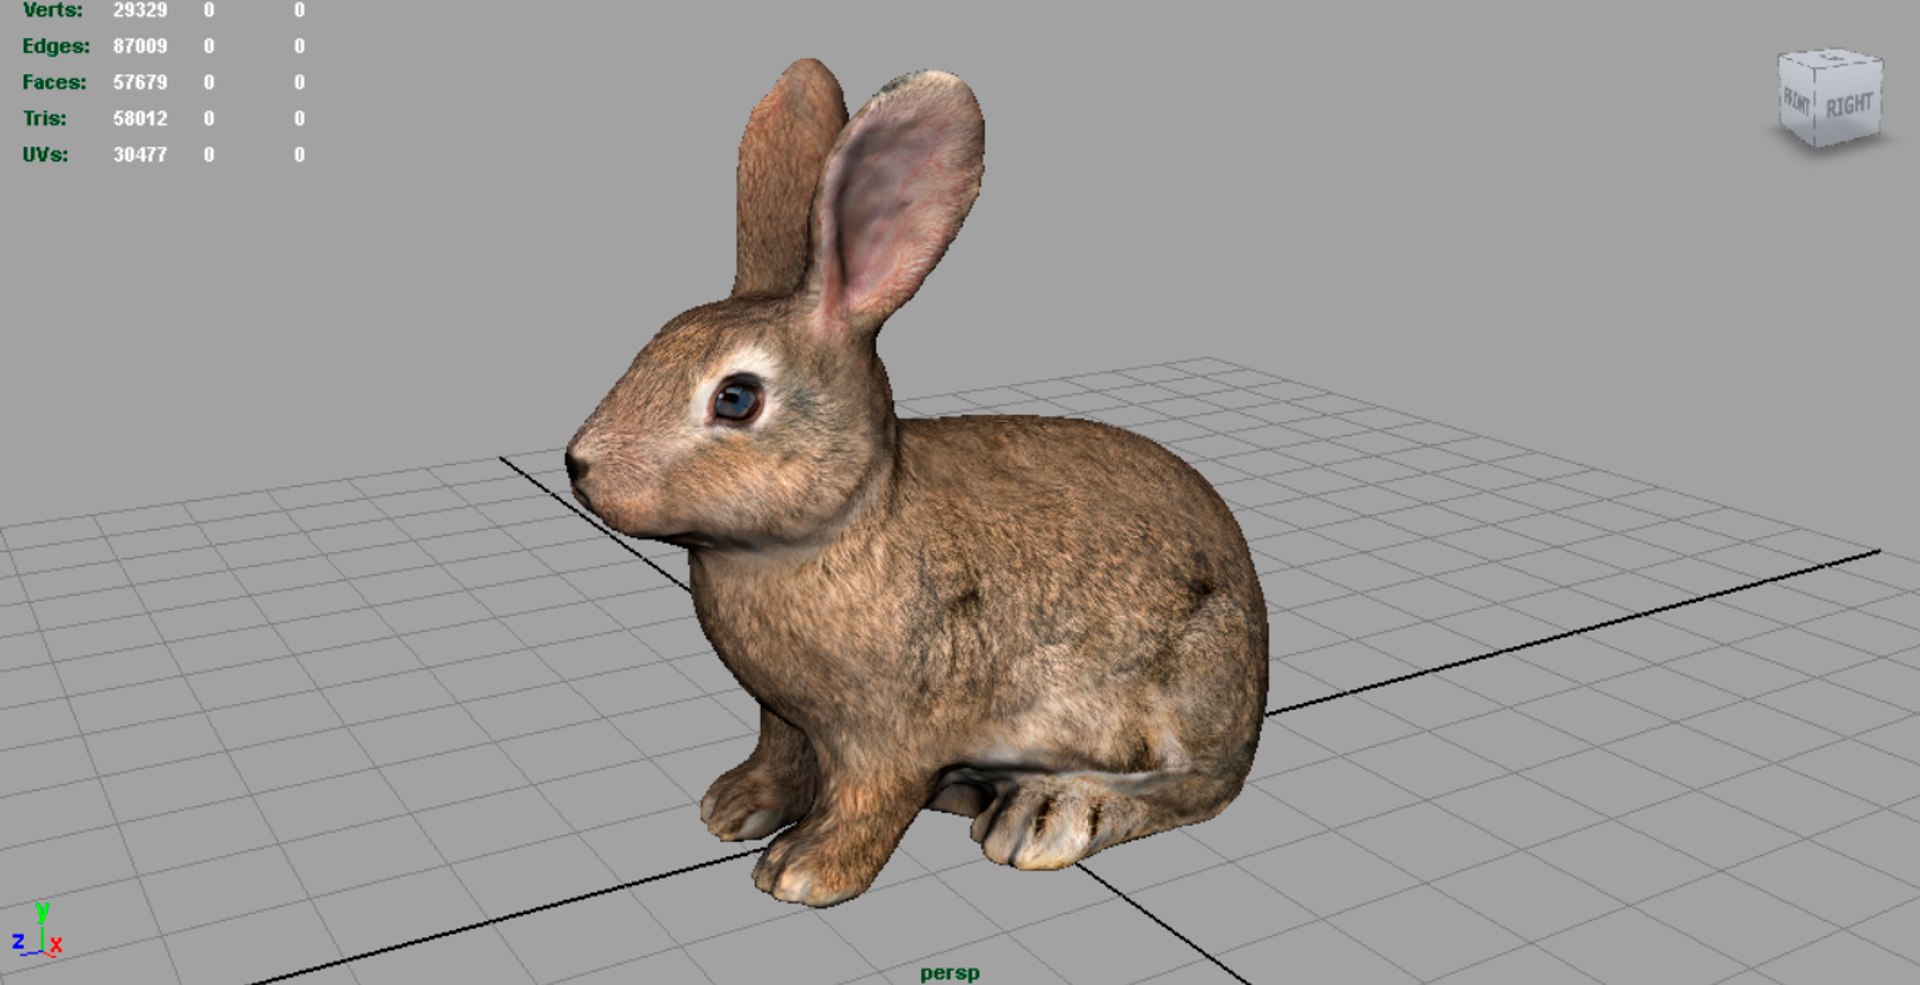This screenshot has height=985, width=1920.
Task: Click the RIGHT face of the view cube
Action: coord(1848,104)
